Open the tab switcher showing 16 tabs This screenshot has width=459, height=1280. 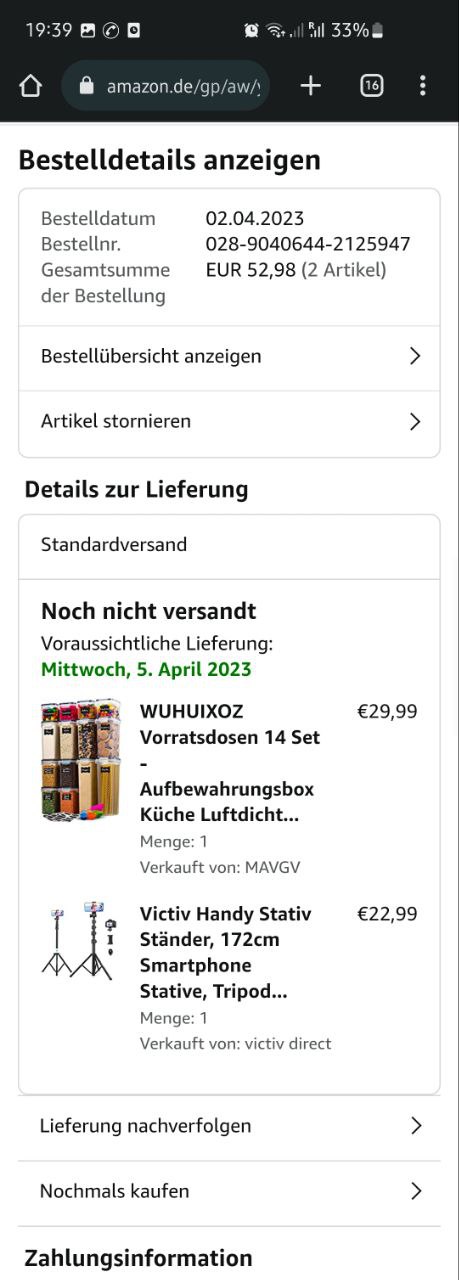[371, 86]
